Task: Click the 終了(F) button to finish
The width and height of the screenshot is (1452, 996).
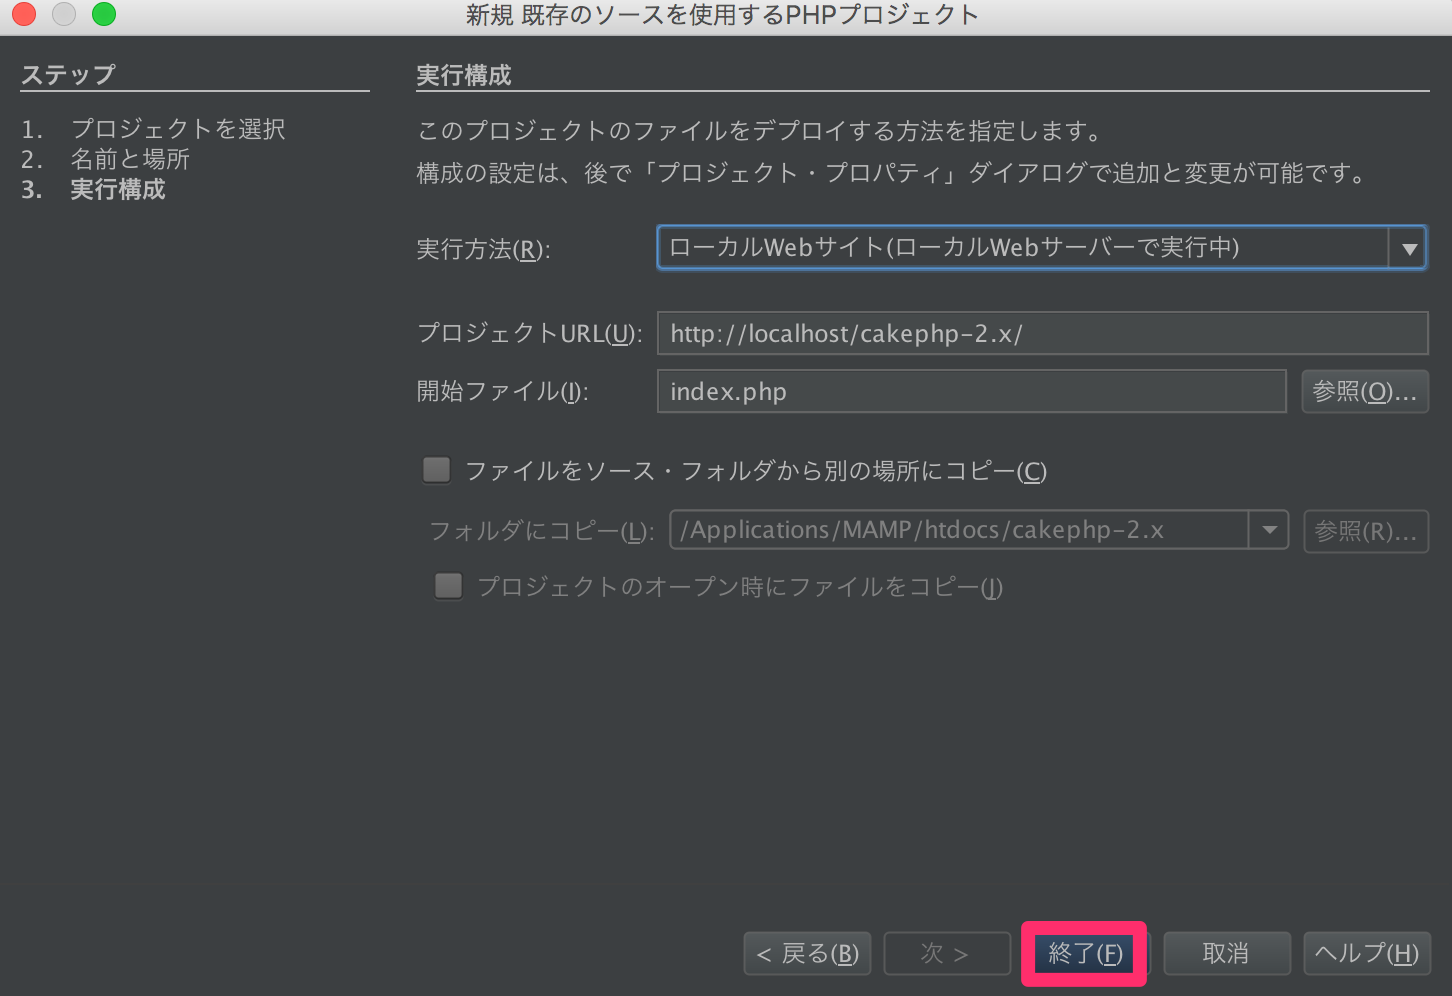Action: pos(1085,953)
